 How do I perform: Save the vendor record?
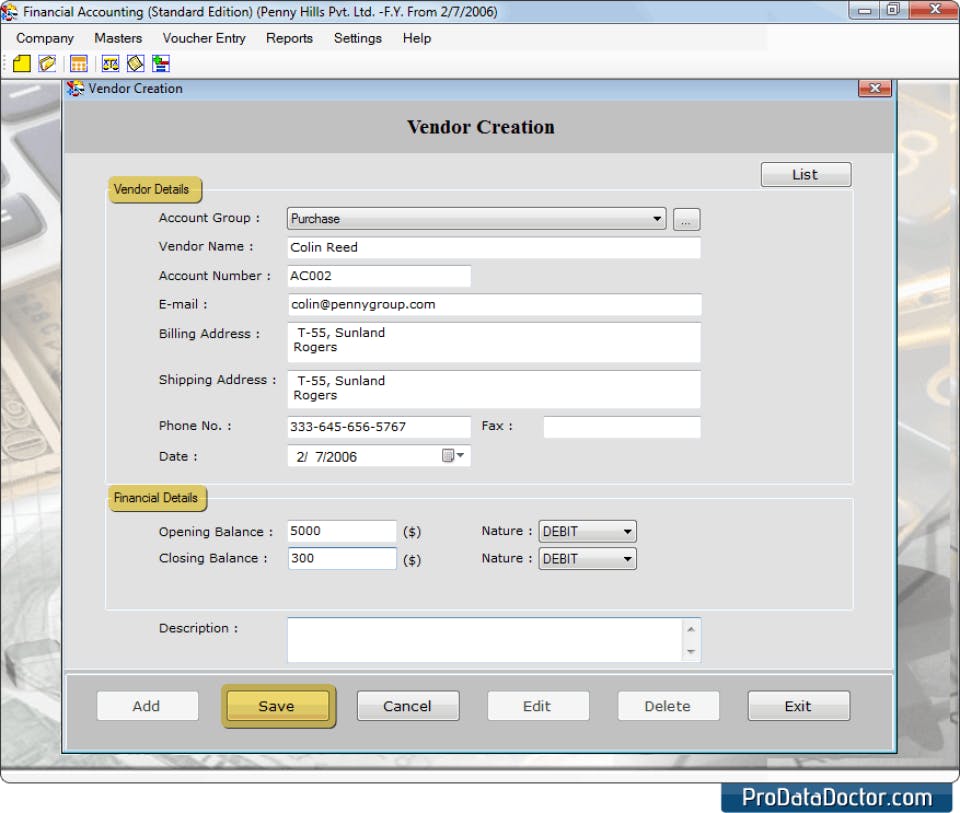point(278,705)
